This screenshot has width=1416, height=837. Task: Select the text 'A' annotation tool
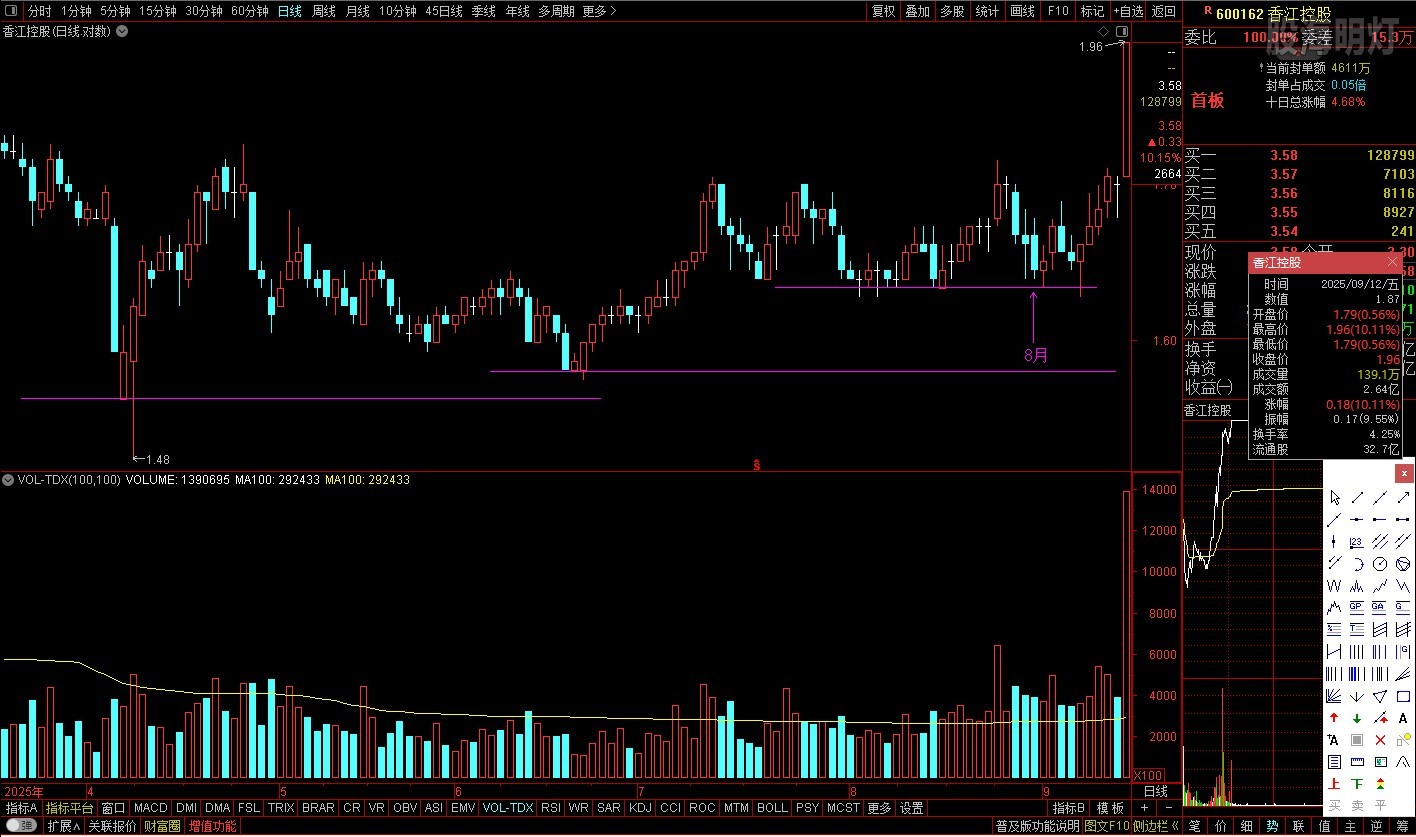coord(1404,718)
